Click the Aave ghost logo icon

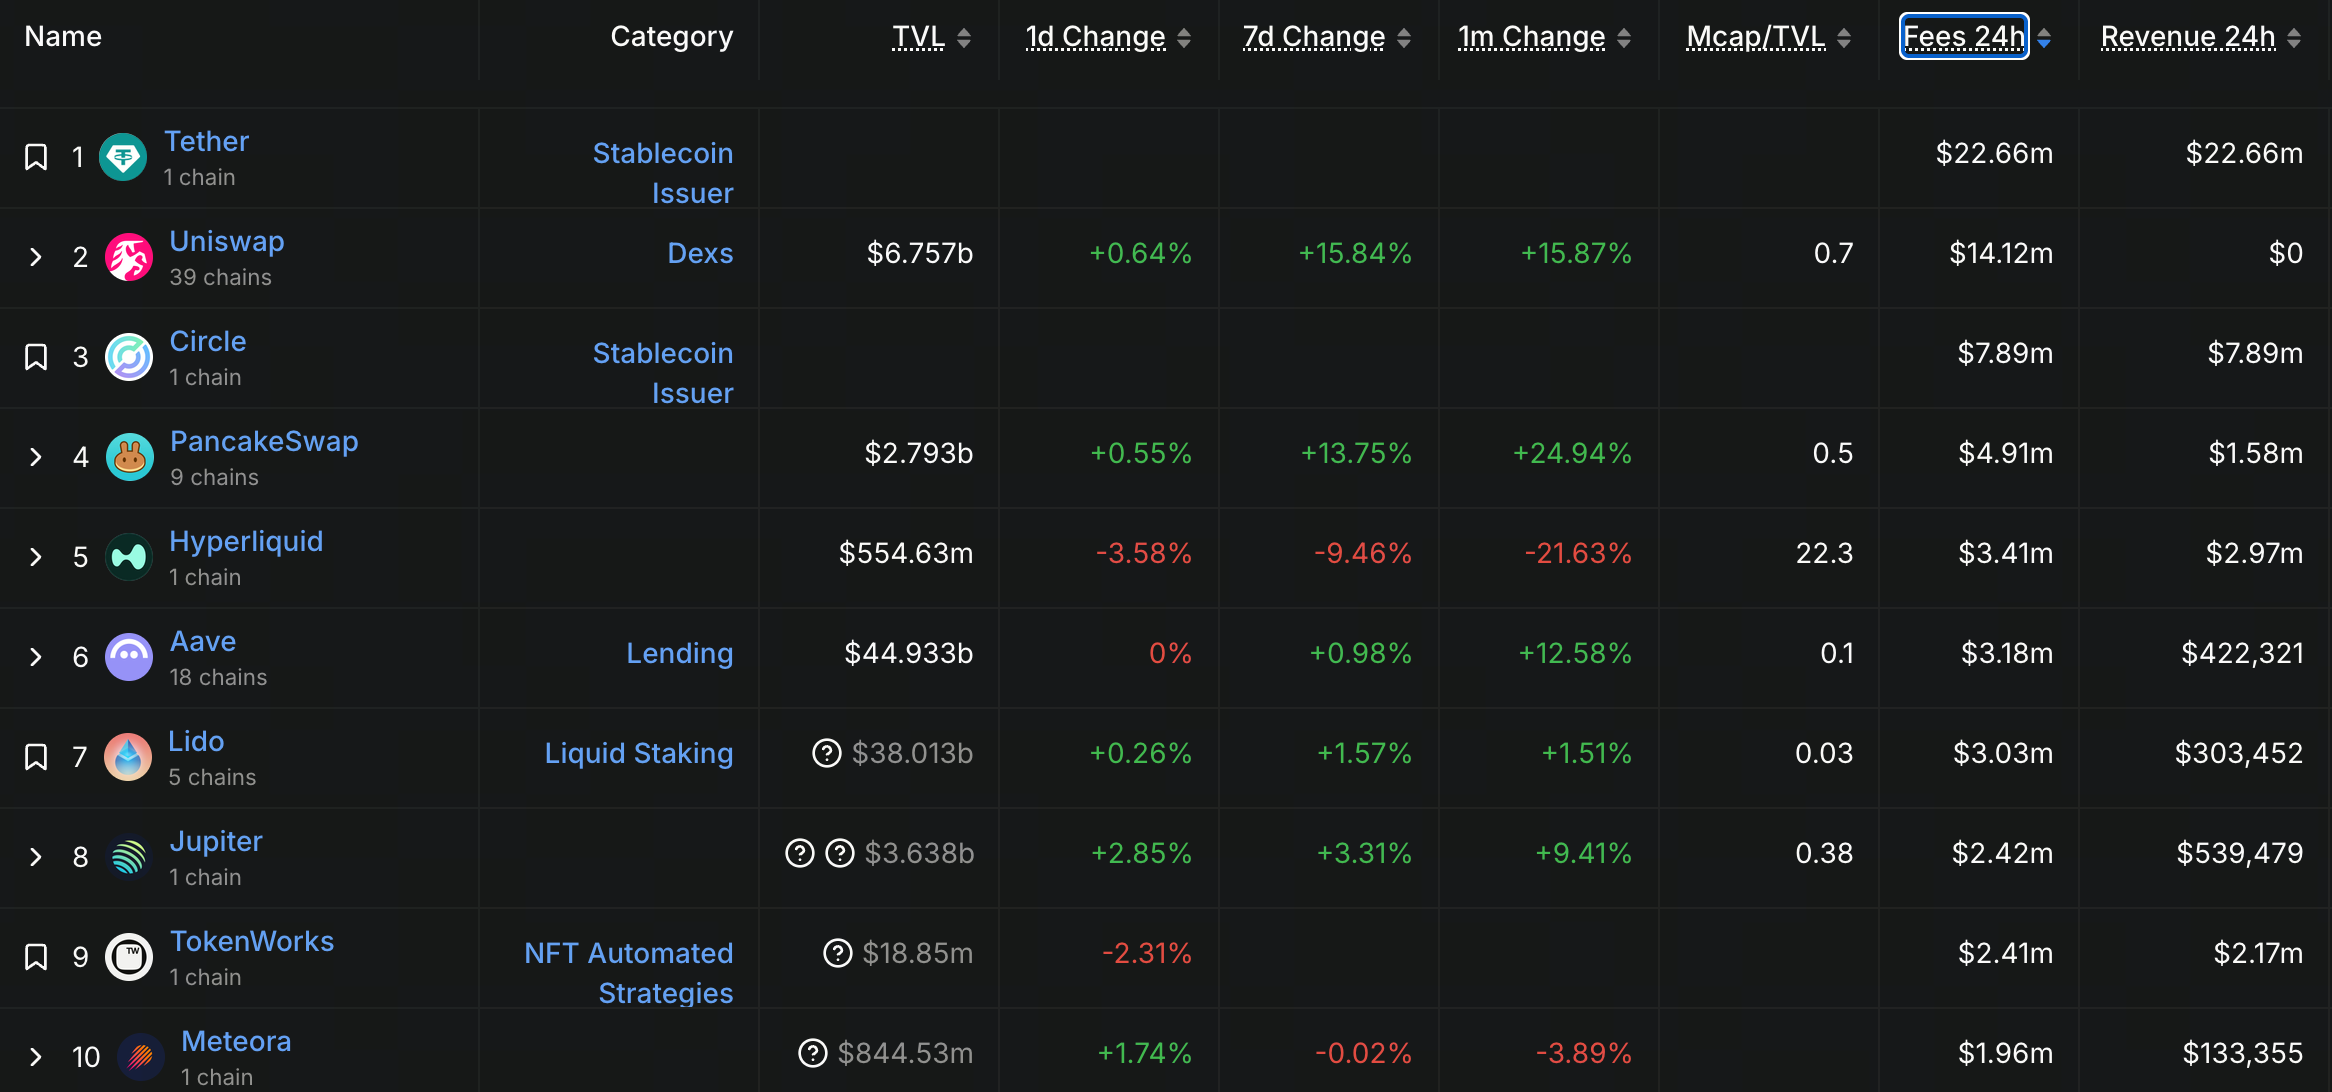pos(129,657)
